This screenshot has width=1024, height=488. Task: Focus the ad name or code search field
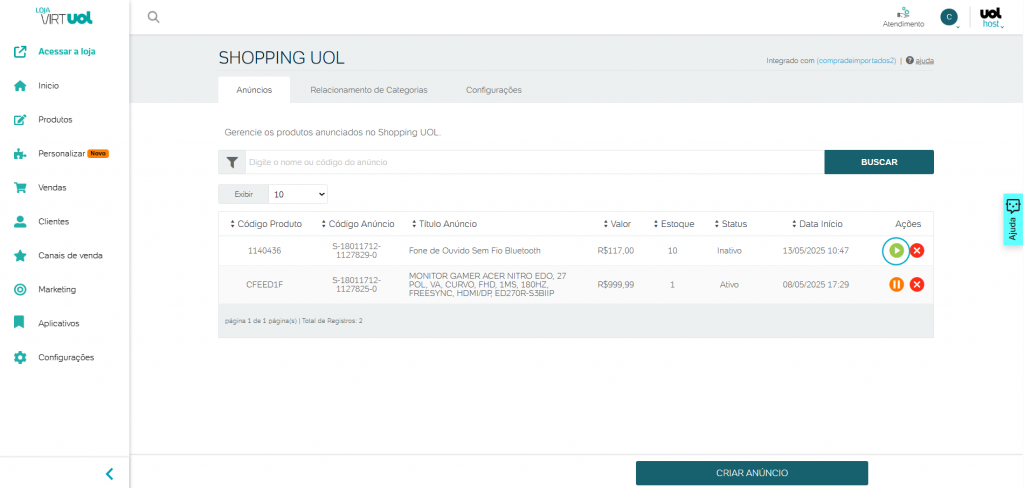point(535,162)
